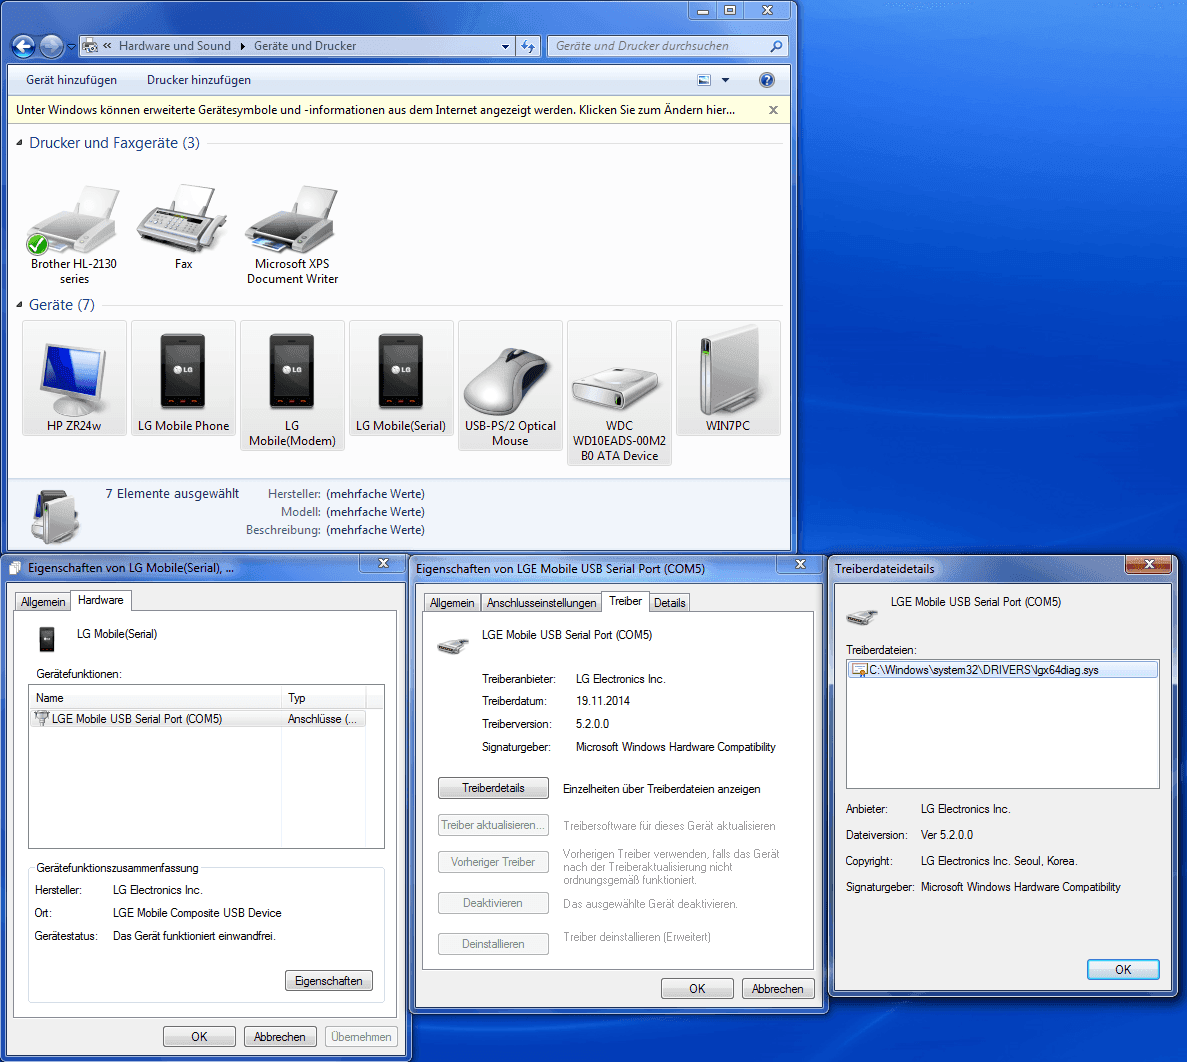
Task: Close the Treiberdateidetails dialog
Action: click(x=1148, y=564)
